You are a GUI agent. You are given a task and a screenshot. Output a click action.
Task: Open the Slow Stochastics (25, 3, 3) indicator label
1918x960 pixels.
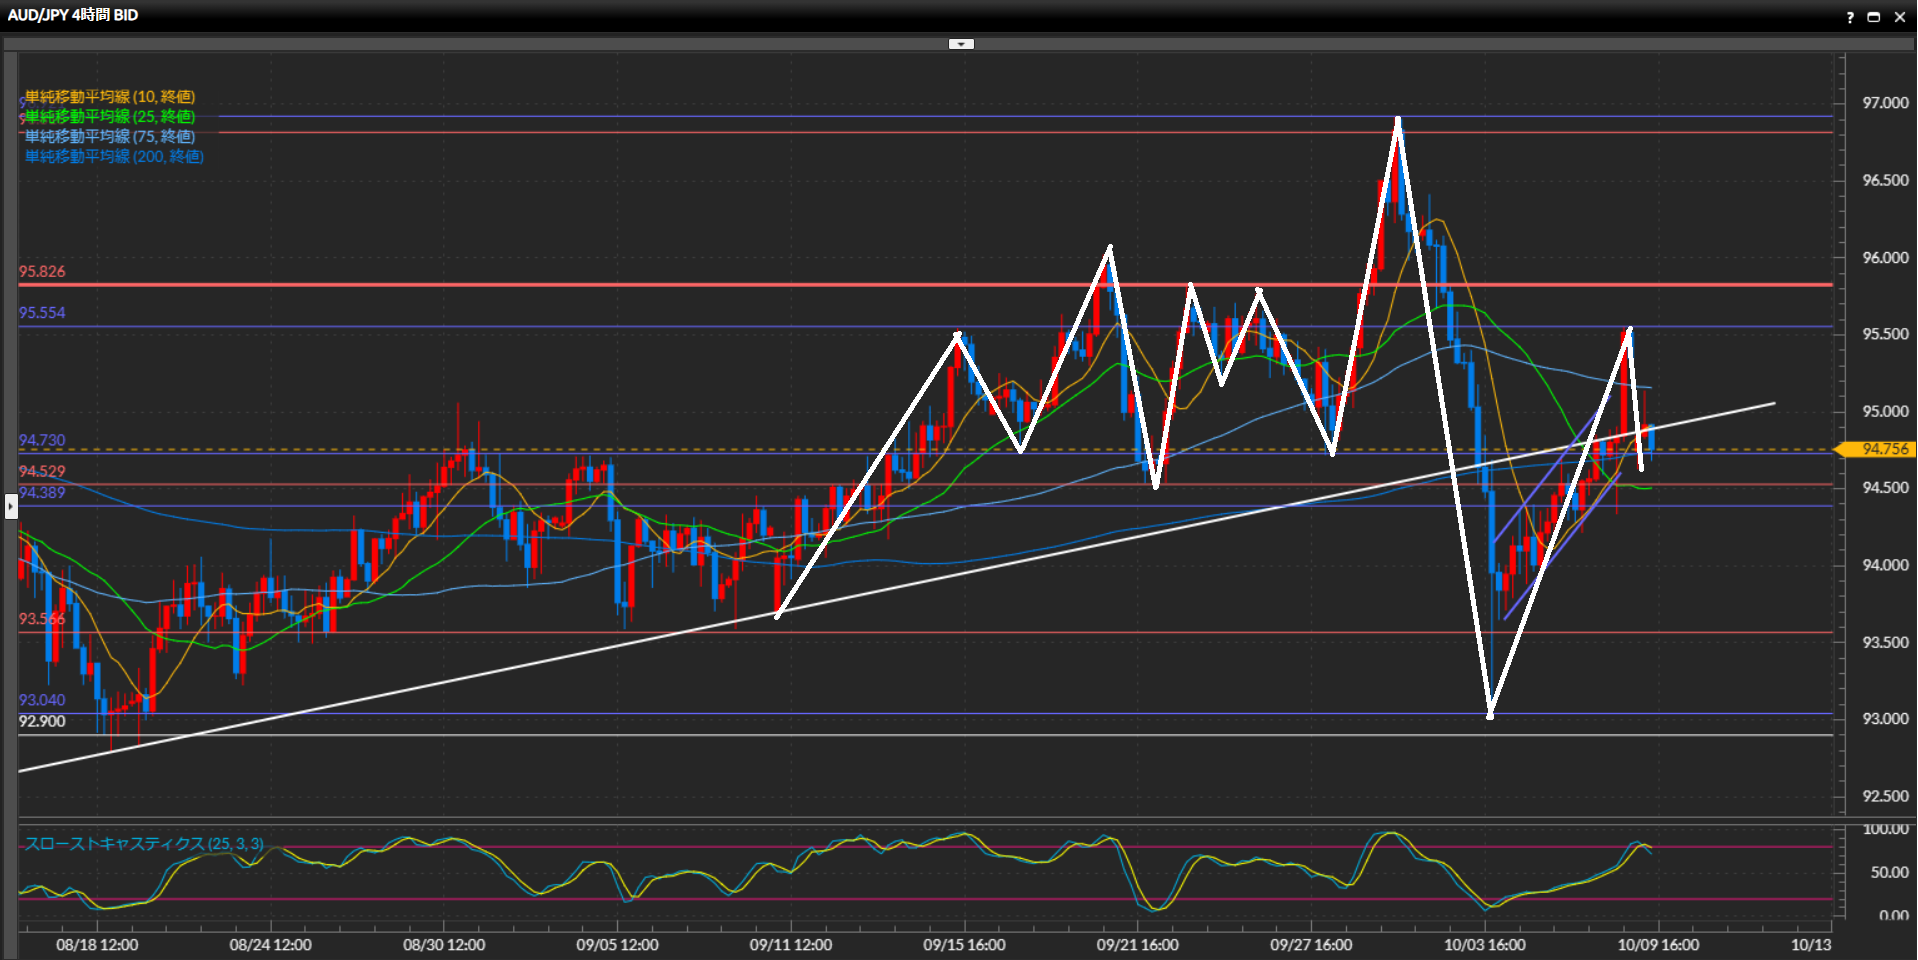[144, 844]
